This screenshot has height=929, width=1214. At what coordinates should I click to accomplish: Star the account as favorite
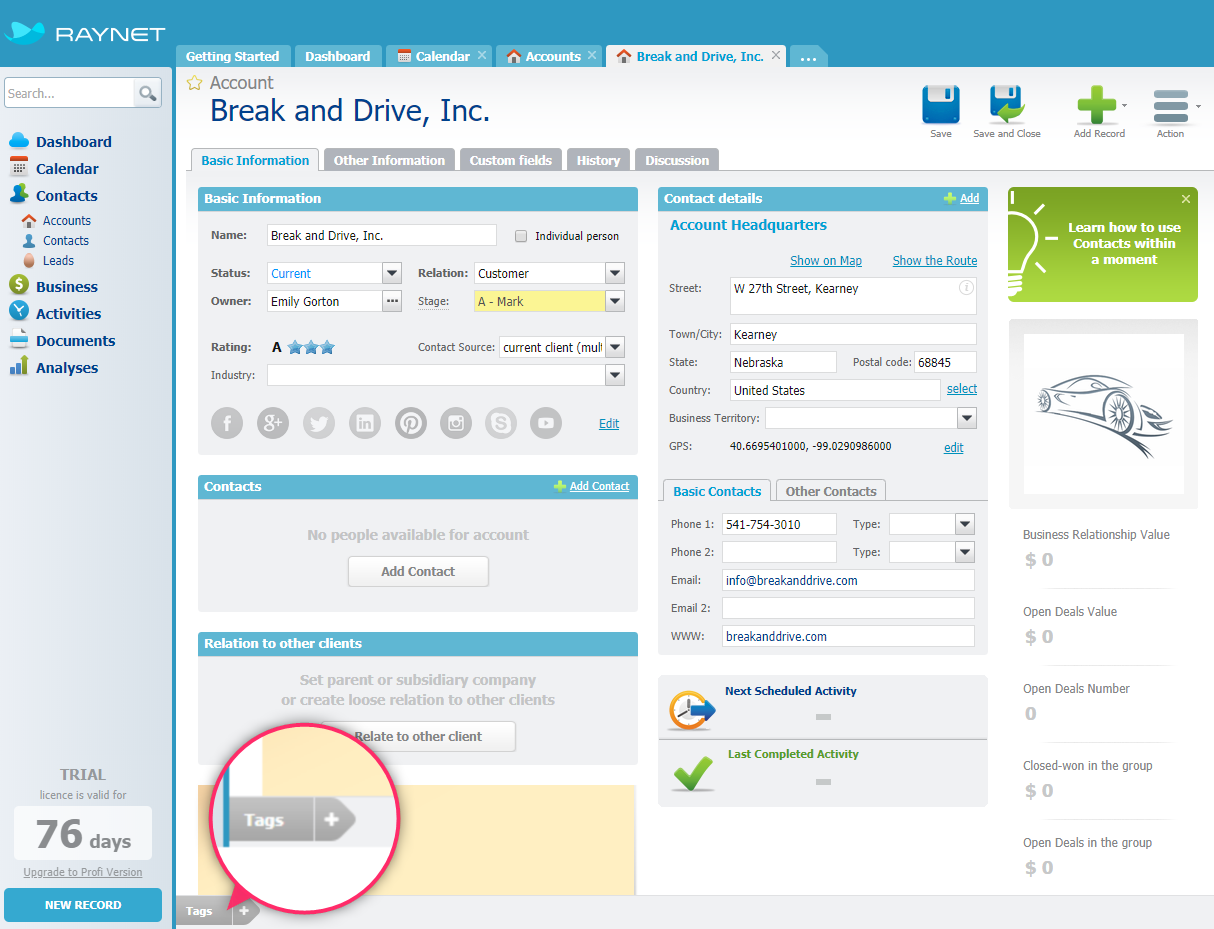pos(195,83)
